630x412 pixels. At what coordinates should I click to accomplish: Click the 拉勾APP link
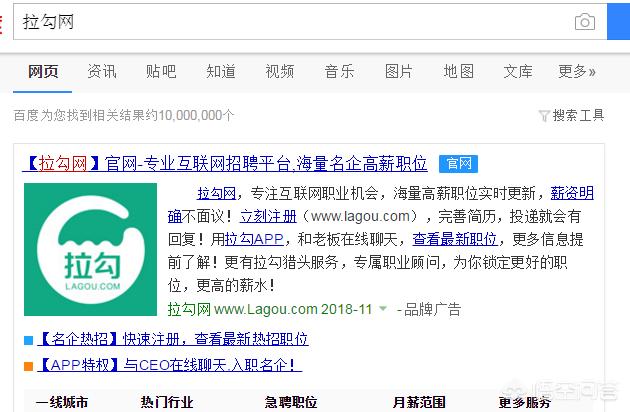(254, 240)
